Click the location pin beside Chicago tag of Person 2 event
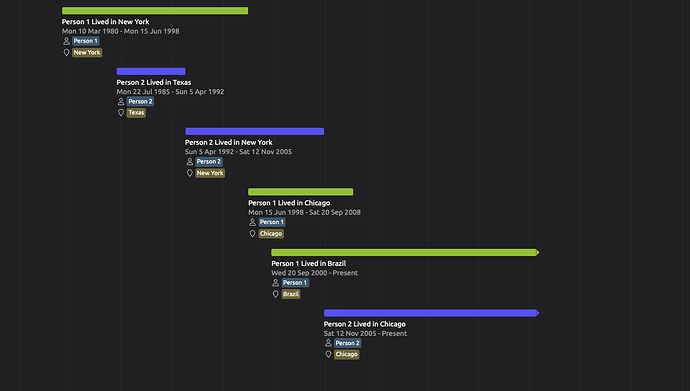The image size is (690, 391). [328, 354]
